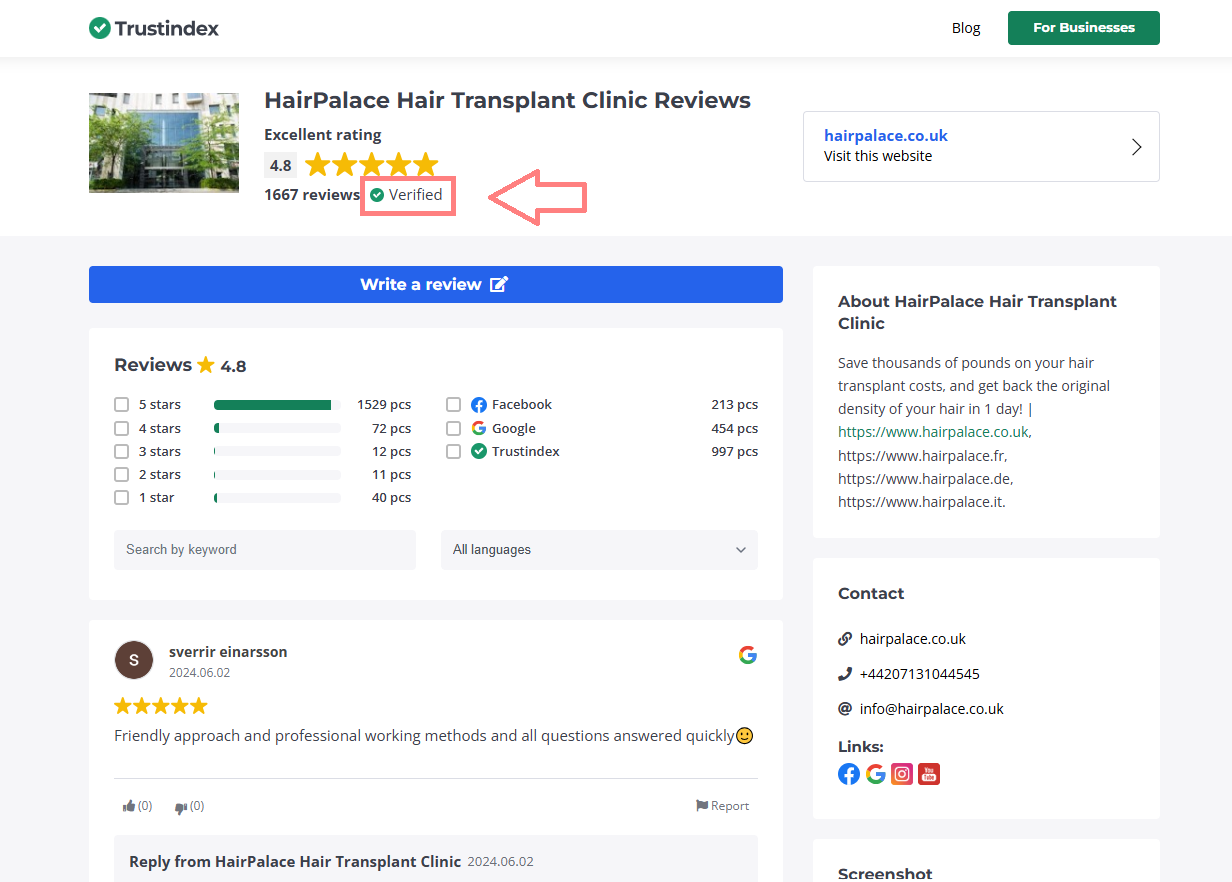The image size is (1232, 882).
Task: Click the thumbs-down icon on sverrir's review
Action: [181, 807]
